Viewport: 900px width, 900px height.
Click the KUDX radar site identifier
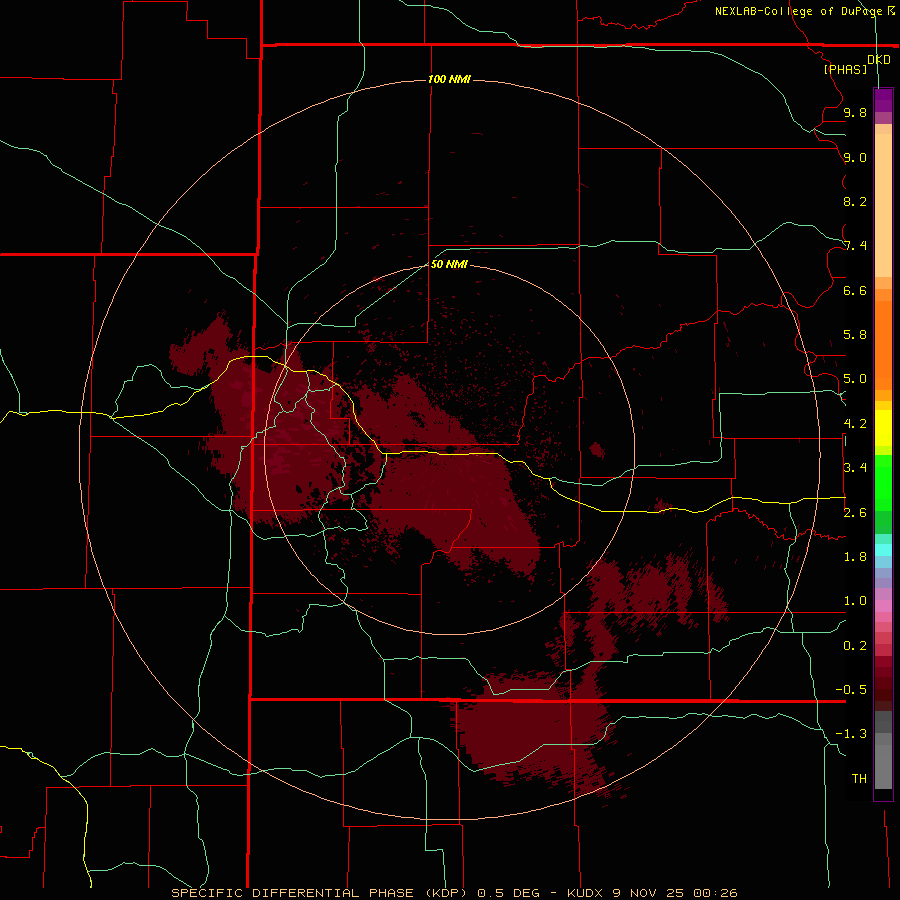pyautogui.click(x=585, y=893)
